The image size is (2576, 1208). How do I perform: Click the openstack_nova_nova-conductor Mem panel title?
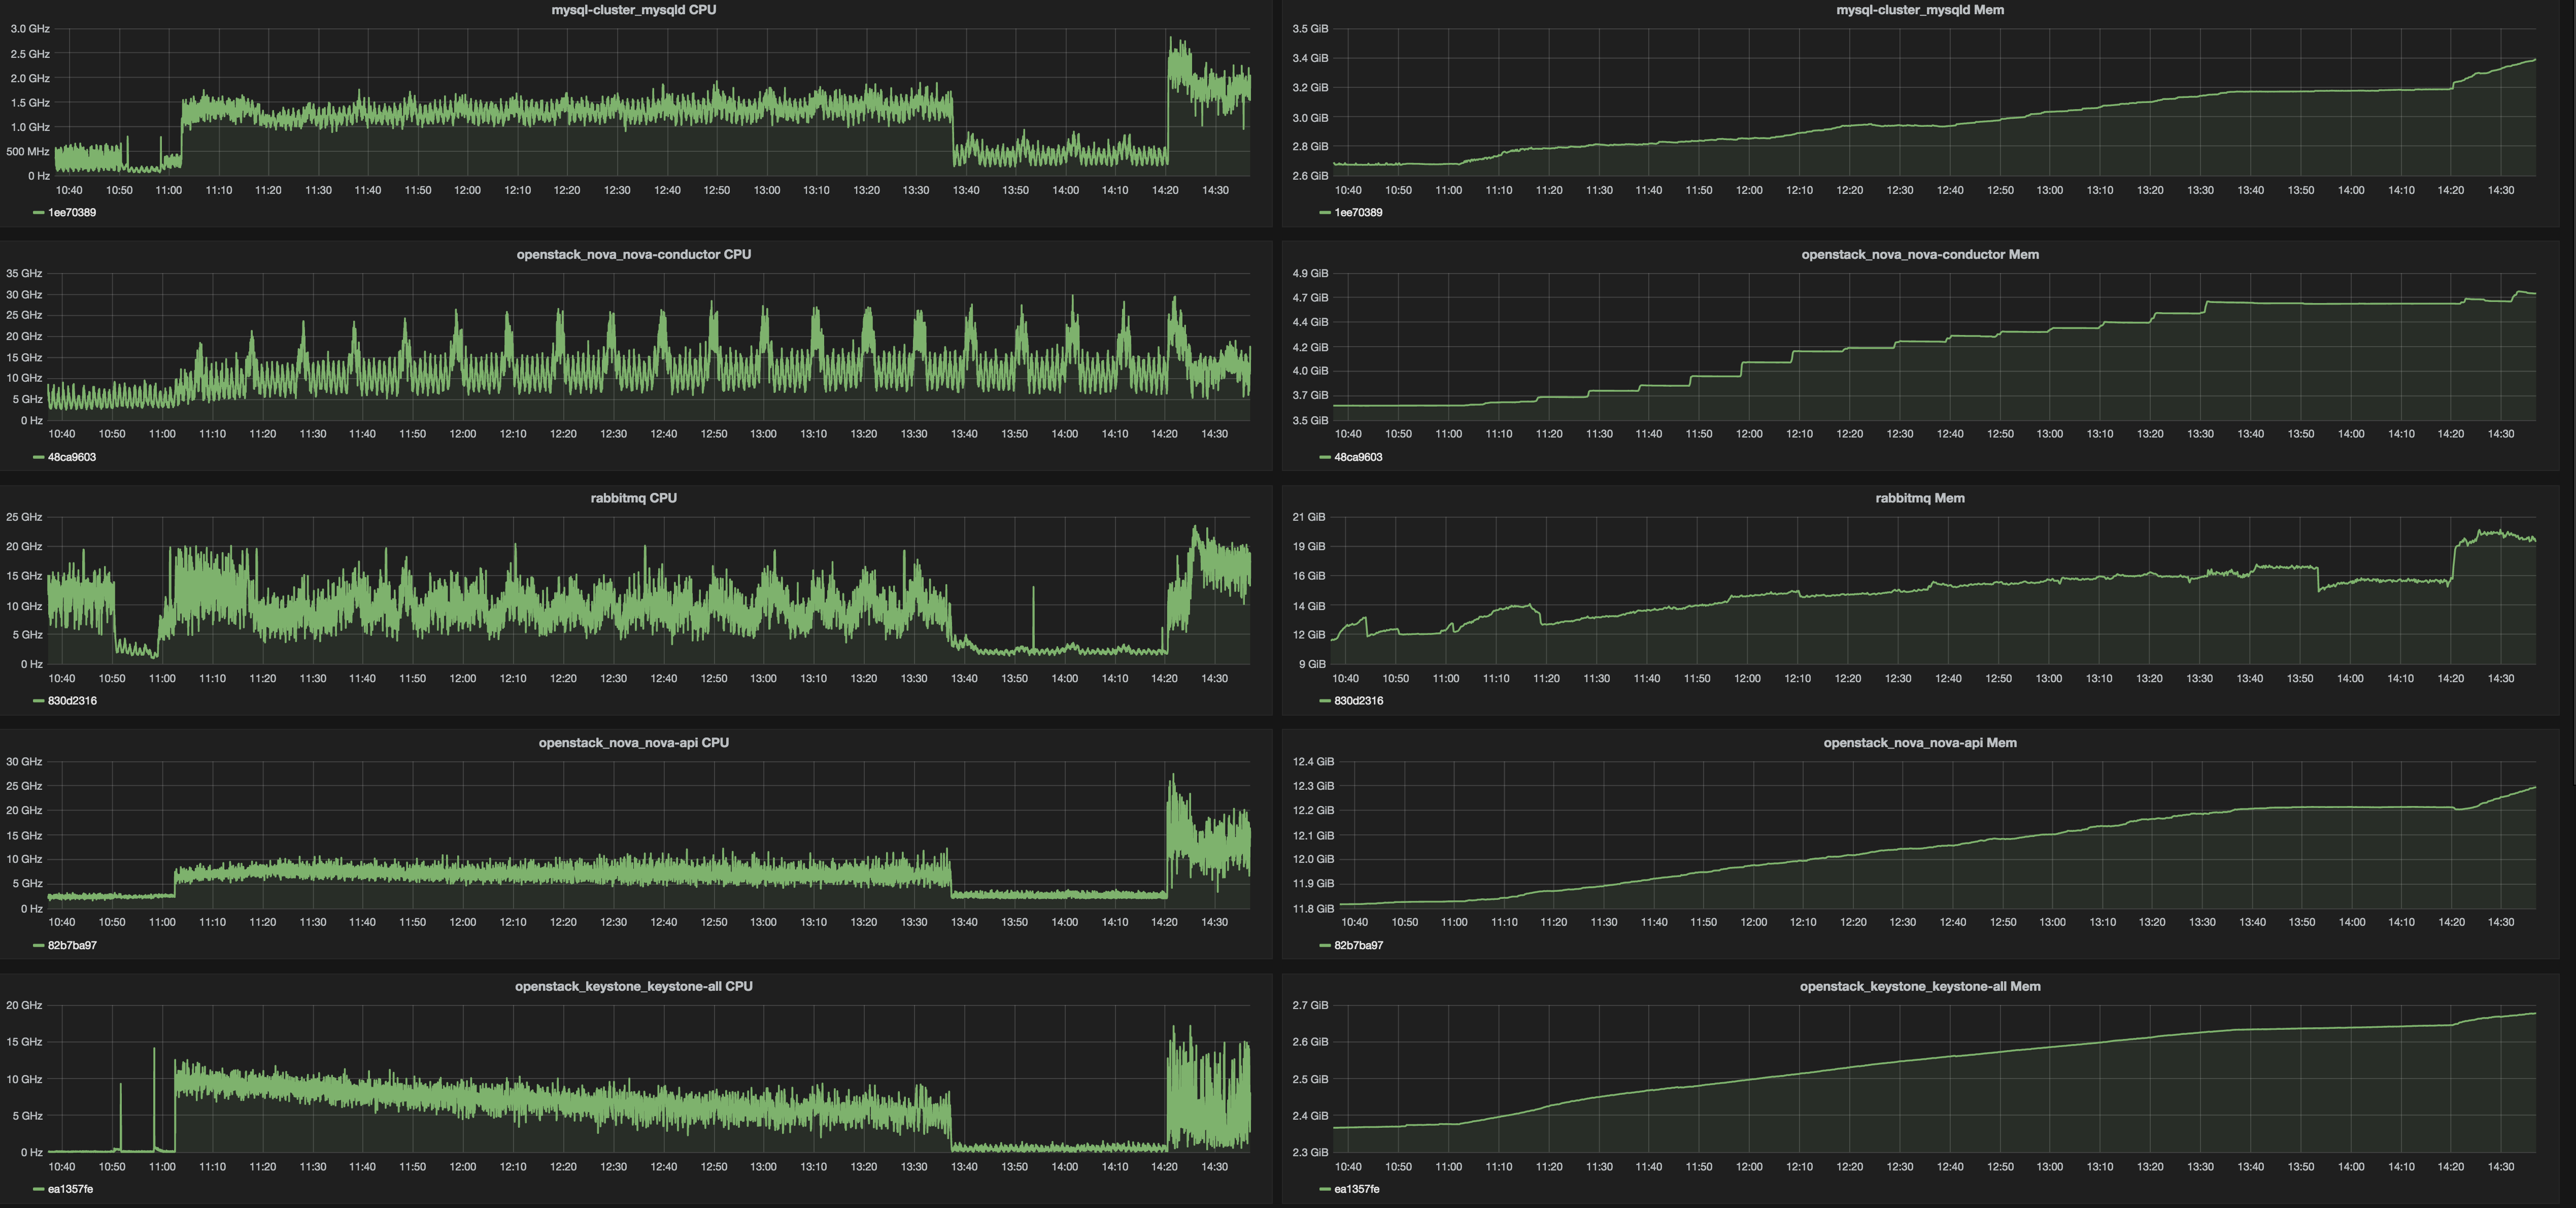tap(1919, 254)
